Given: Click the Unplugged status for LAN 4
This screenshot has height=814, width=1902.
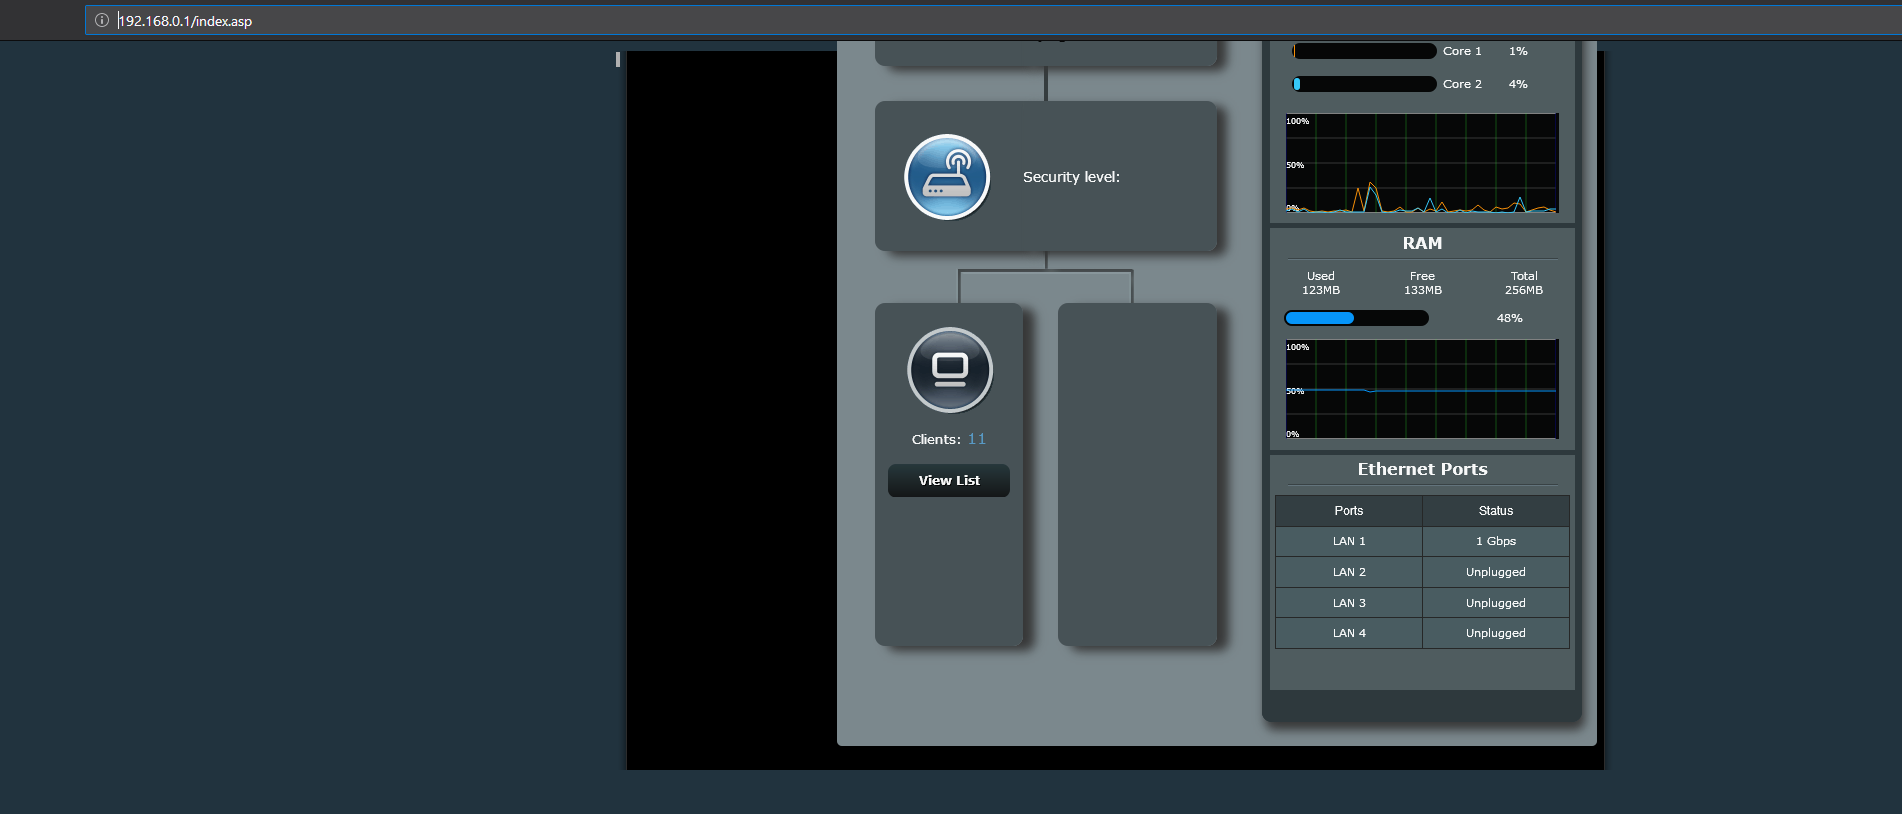Looking at the screenshot, I should click(1495, 633).
